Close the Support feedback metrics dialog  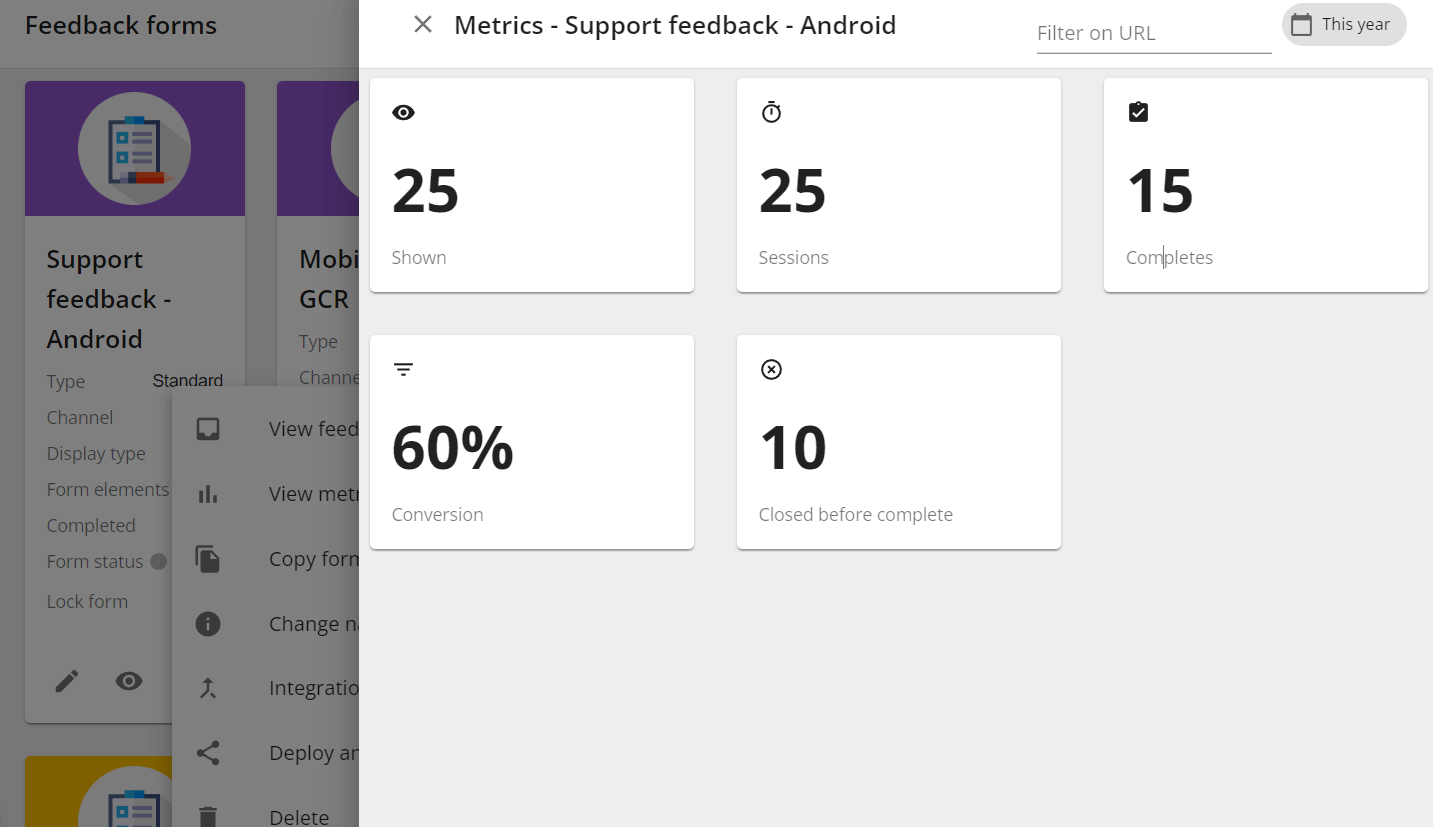(x=422, y=24)
